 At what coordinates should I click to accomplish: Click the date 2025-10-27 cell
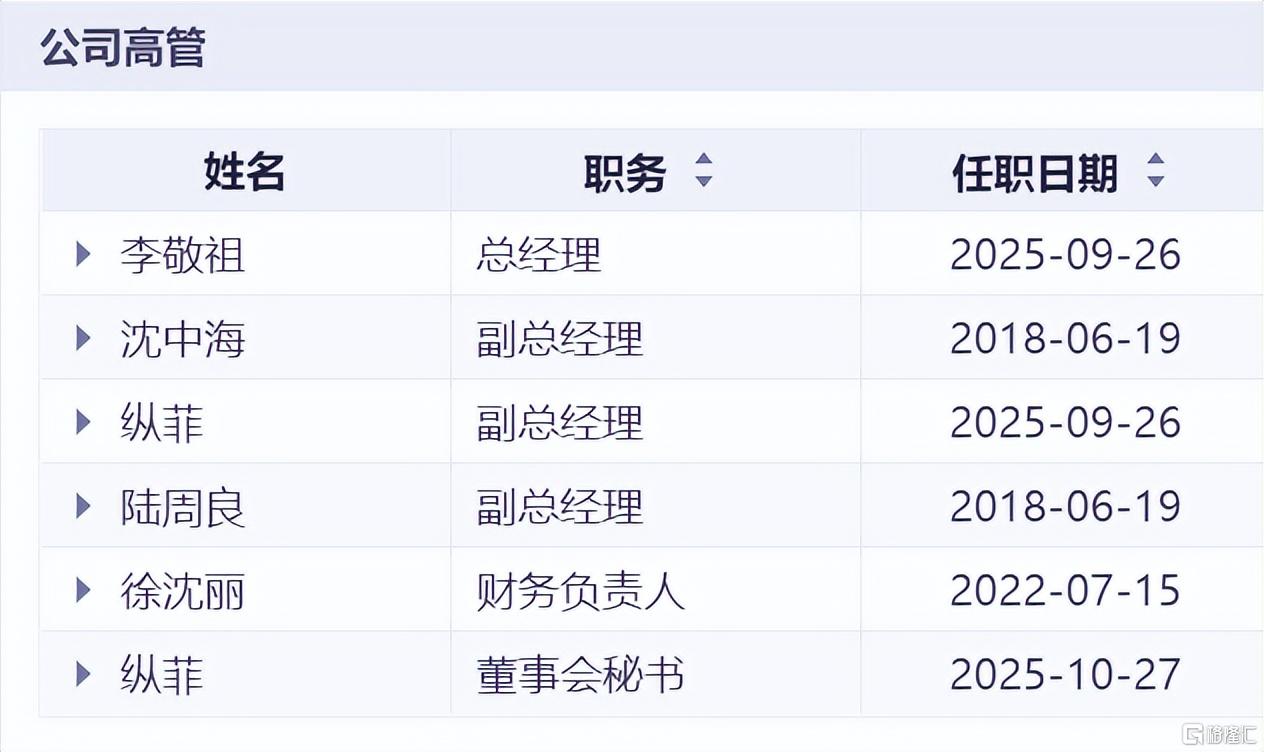[1066, 674]
